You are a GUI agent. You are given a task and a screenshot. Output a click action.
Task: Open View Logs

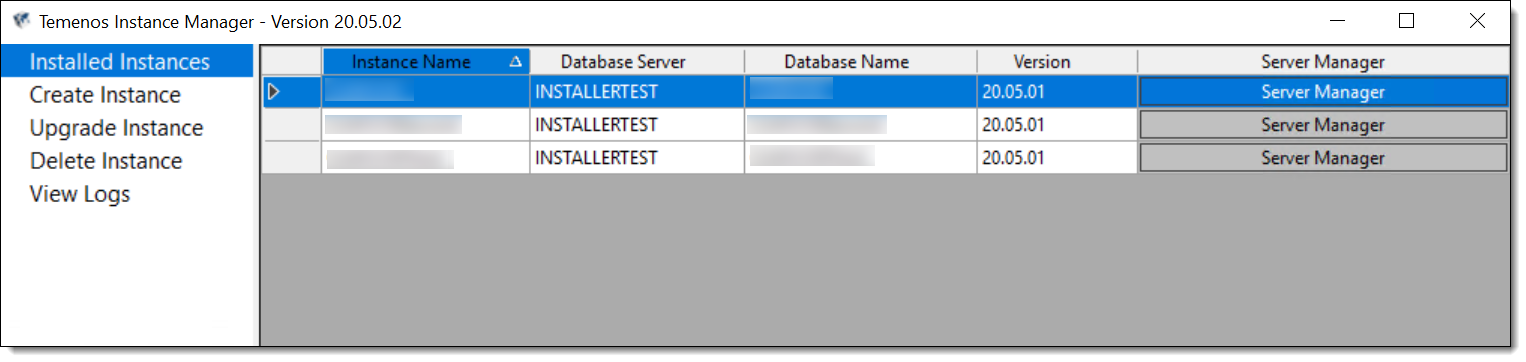pos(80,194)
